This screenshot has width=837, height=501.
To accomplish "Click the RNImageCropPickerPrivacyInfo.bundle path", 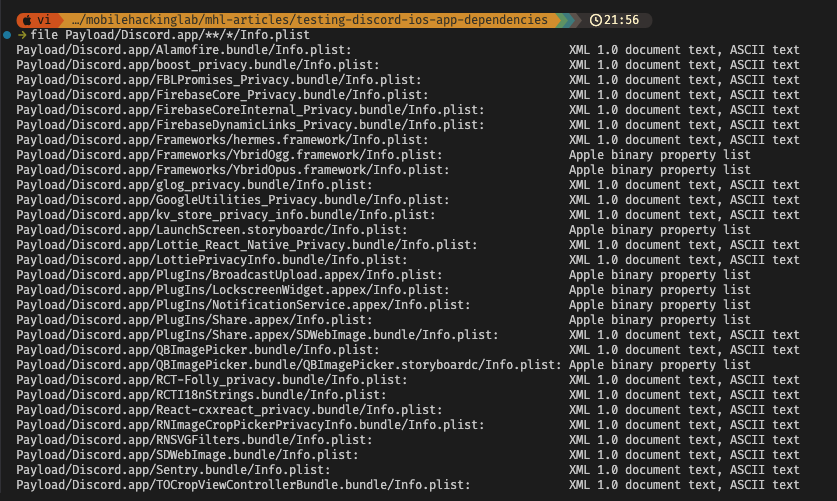I will [250, 425].
